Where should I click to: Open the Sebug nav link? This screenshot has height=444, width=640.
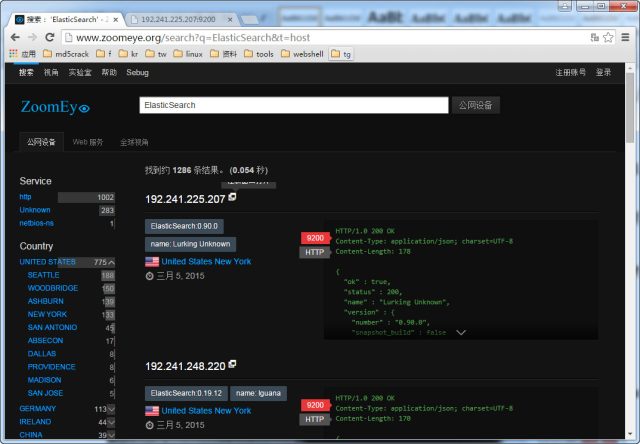(x=138, y=73)
